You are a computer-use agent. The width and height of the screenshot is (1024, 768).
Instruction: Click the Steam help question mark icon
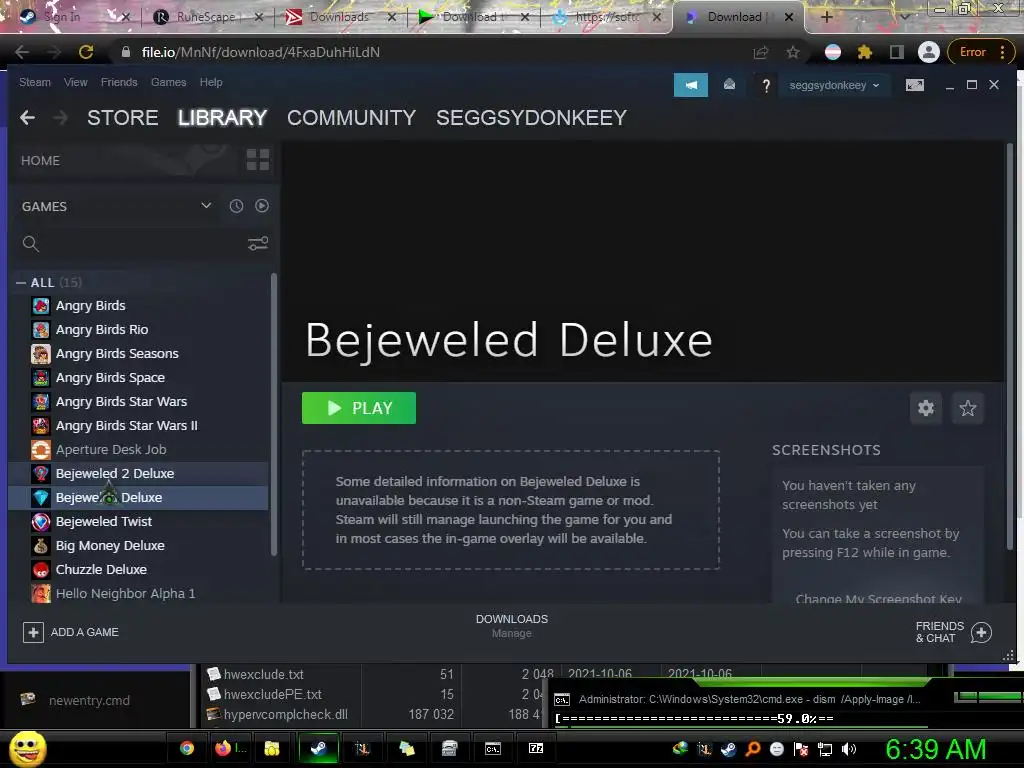[x=766, y=86]
